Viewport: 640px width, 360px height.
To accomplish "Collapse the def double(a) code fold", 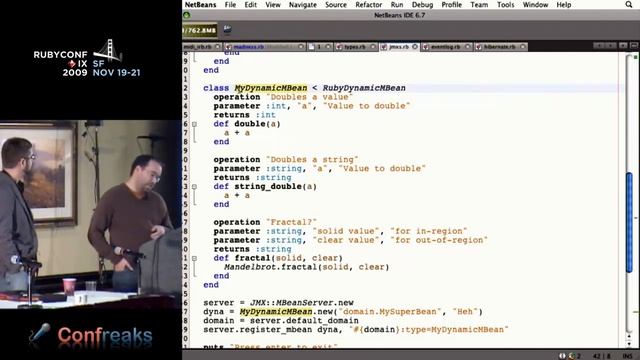I will click(194, 124).
